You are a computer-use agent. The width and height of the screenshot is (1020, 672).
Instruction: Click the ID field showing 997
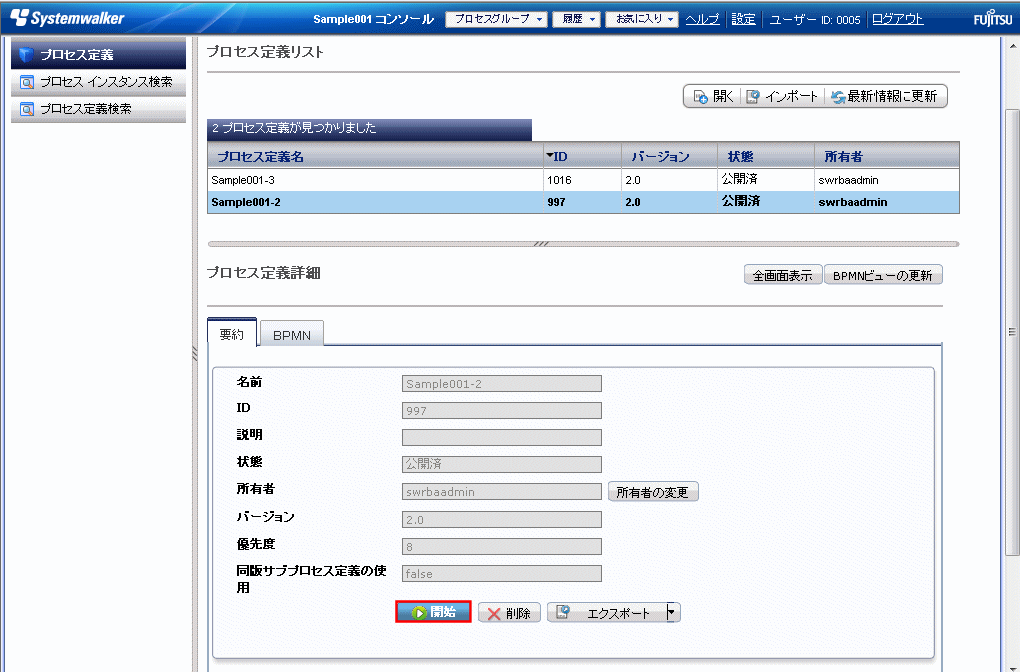tap(502, 410)
